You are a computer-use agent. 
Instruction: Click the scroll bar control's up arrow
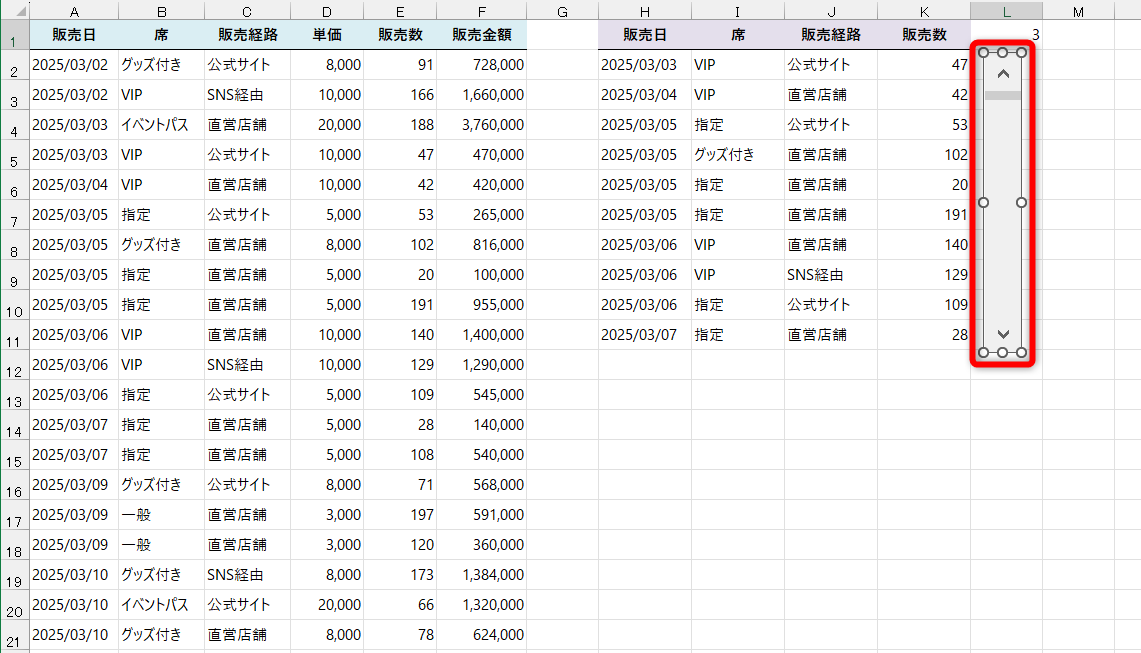pos(1002,72)
